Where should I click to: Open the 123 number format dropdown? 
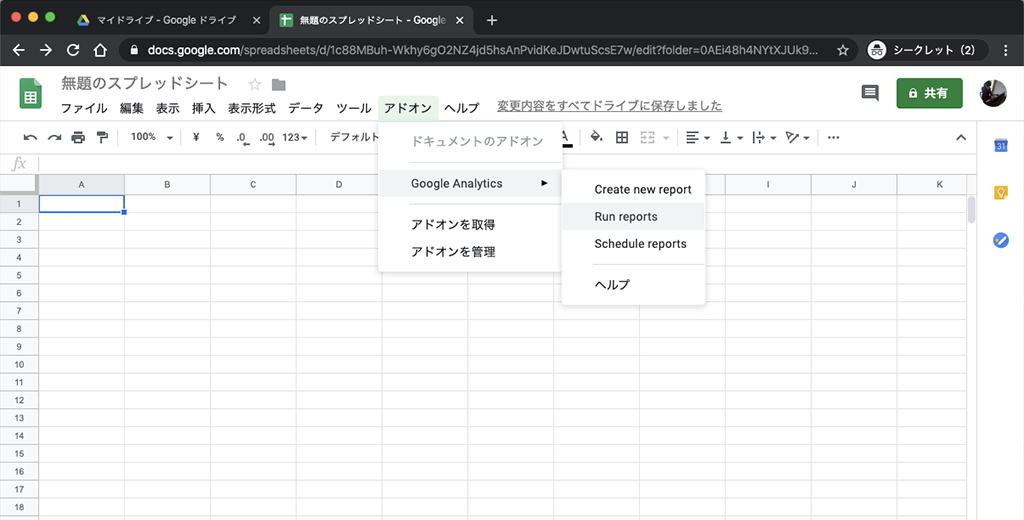click(295, 137)
